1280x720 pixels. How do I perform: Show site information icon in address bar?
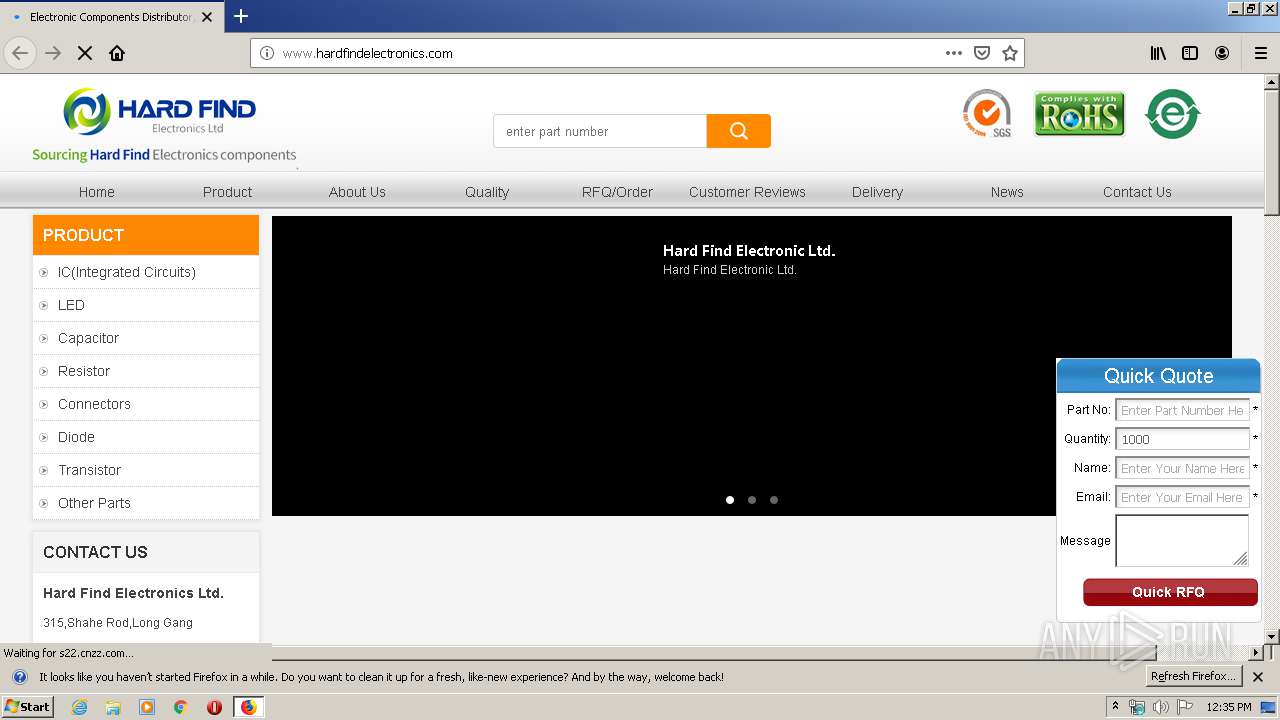[267, 53]
